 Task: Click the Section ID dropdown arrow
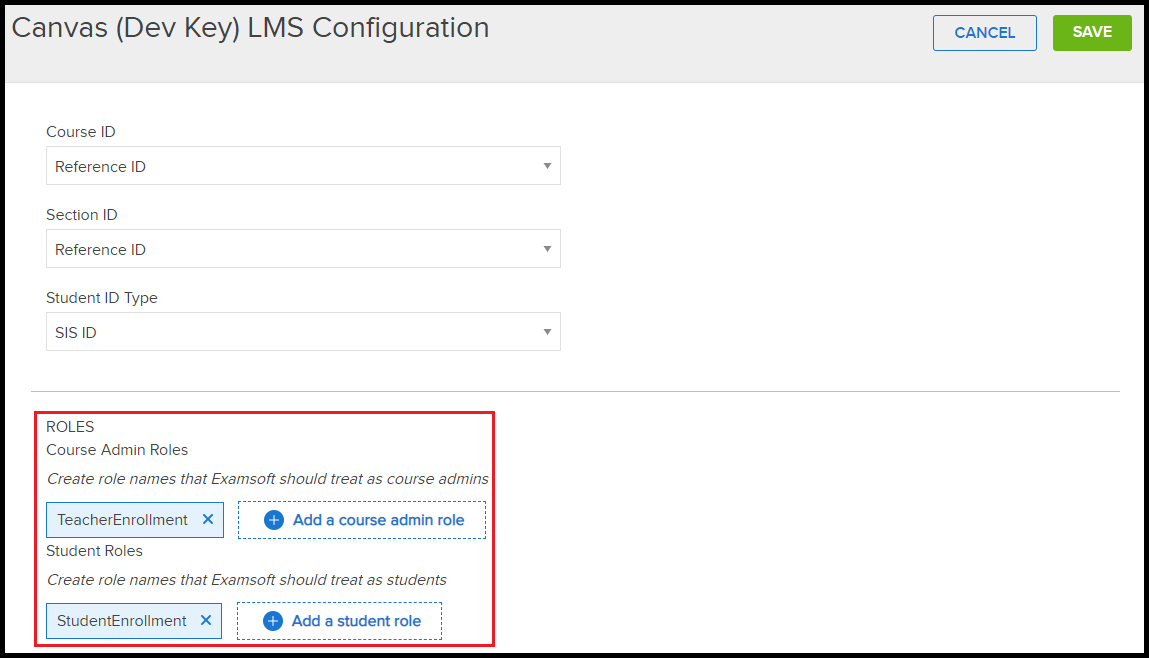click(x=547, y=249)
